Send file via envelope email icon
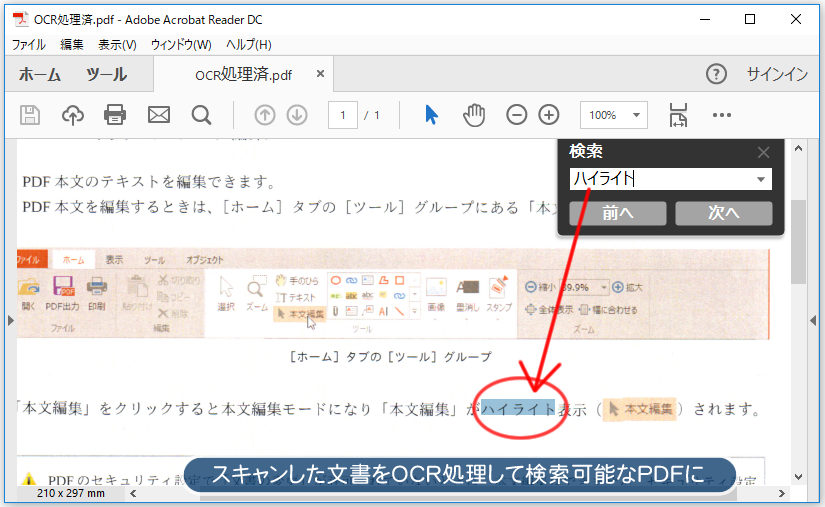The image size is (825, 507). click(x=158, y=115)
